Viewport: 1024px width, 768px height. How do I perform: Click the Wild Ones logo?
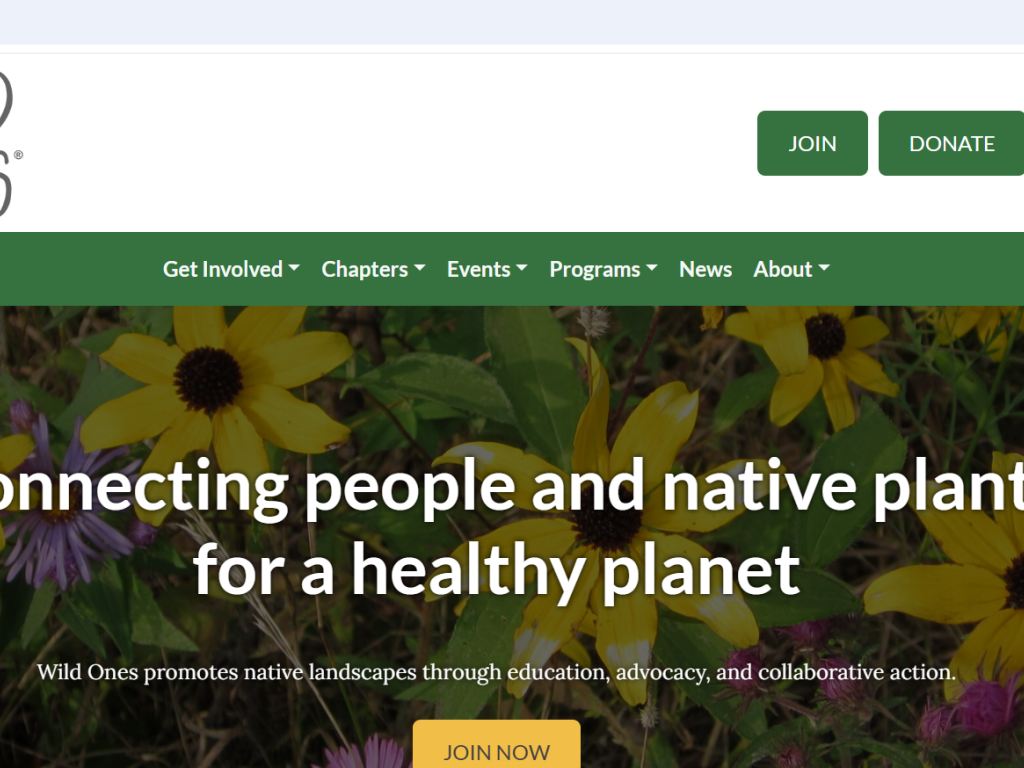coord(9,144)
